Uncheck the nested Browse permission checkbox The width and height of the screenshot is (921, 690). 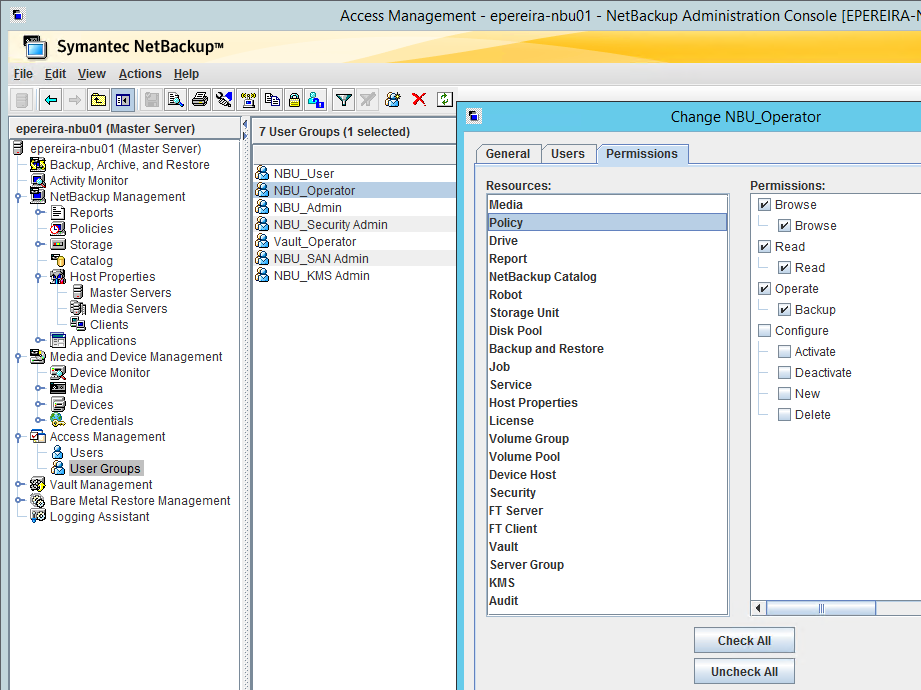784,225
